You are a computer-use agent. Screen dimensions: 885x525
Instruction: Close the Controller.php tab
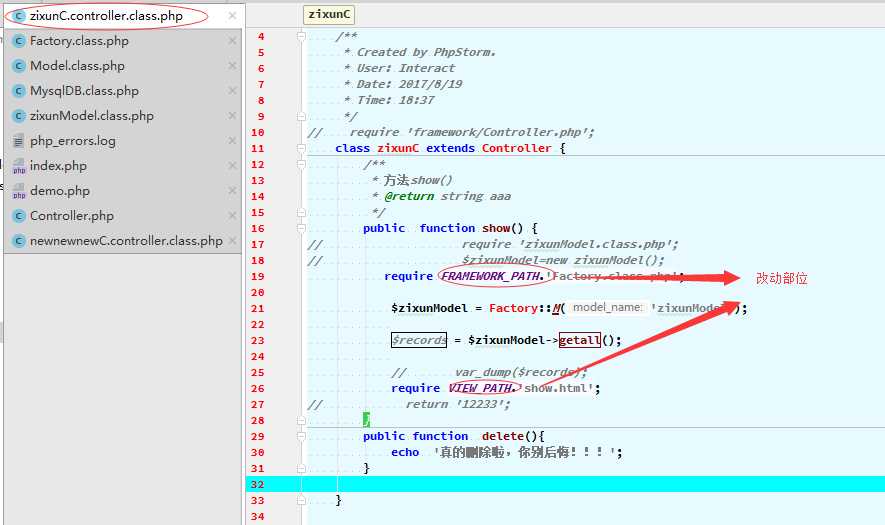(x=232, y=216)
